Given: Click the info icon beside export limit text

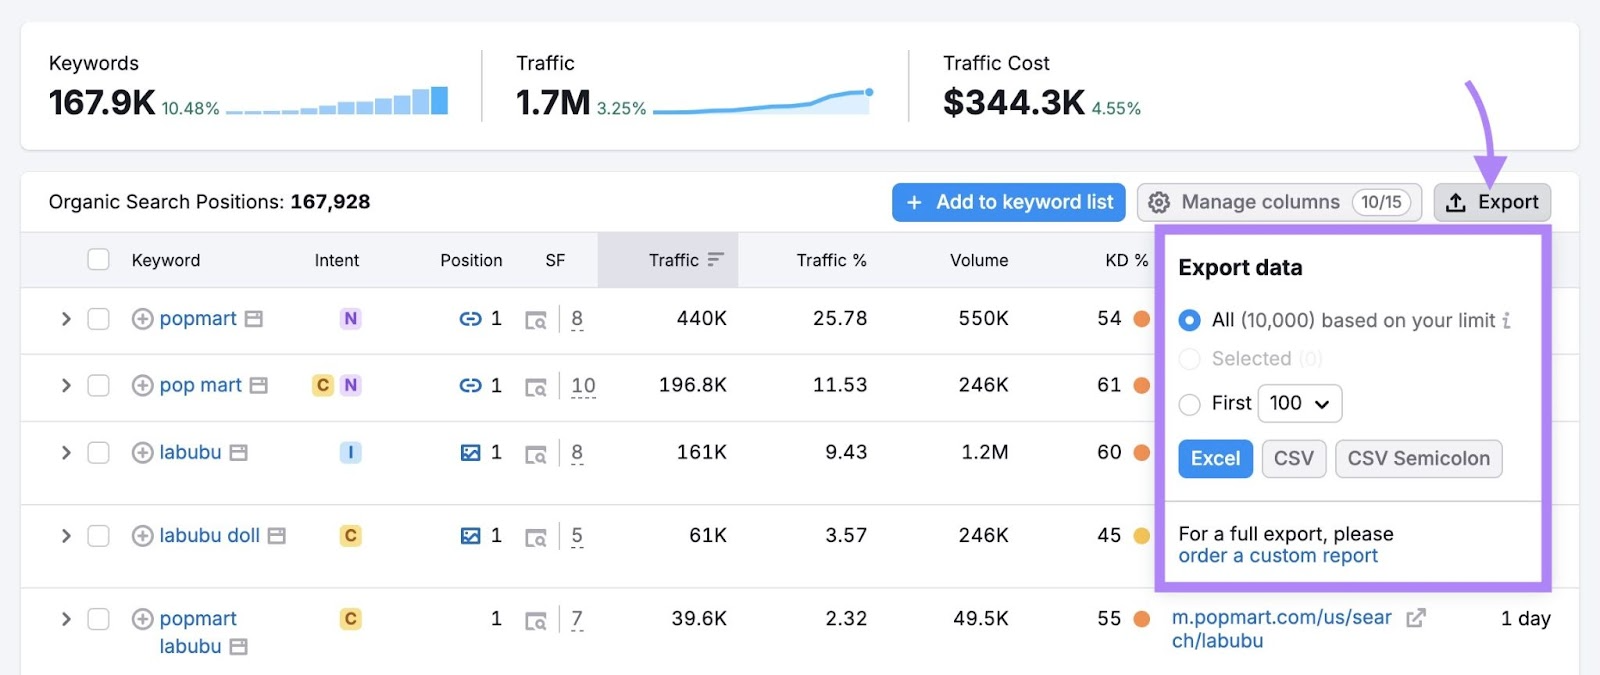Looking at the screenshot, I should click(1507, 321).
